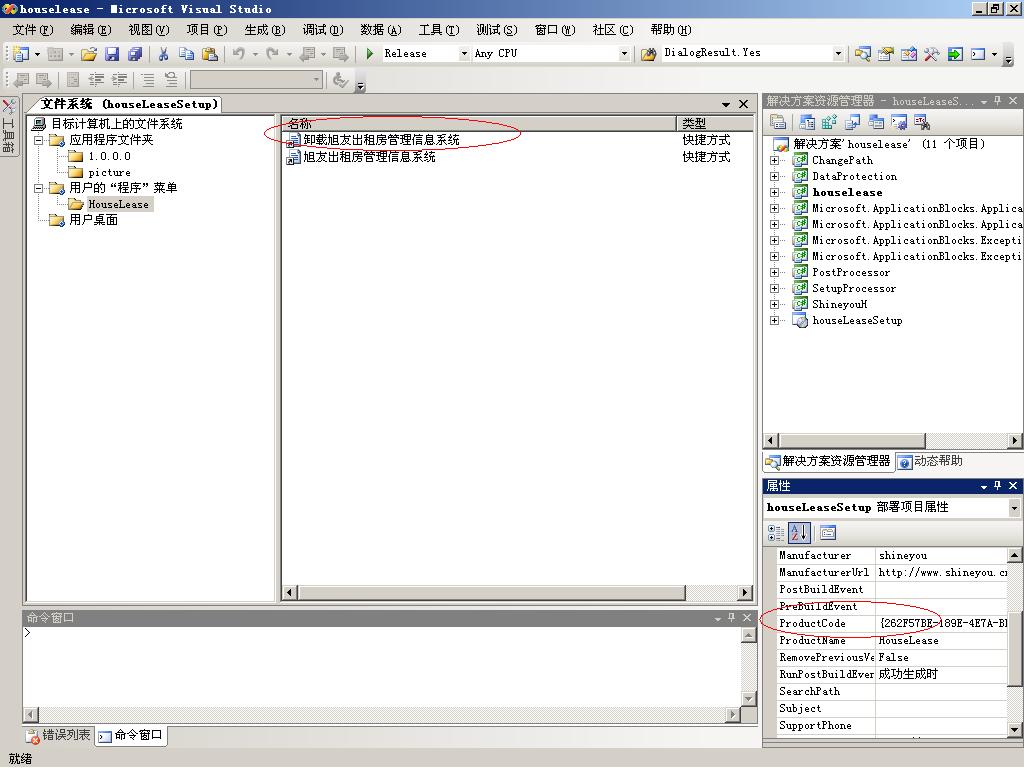Open File System Editor icon in Solution Explorer

(807, 122)
